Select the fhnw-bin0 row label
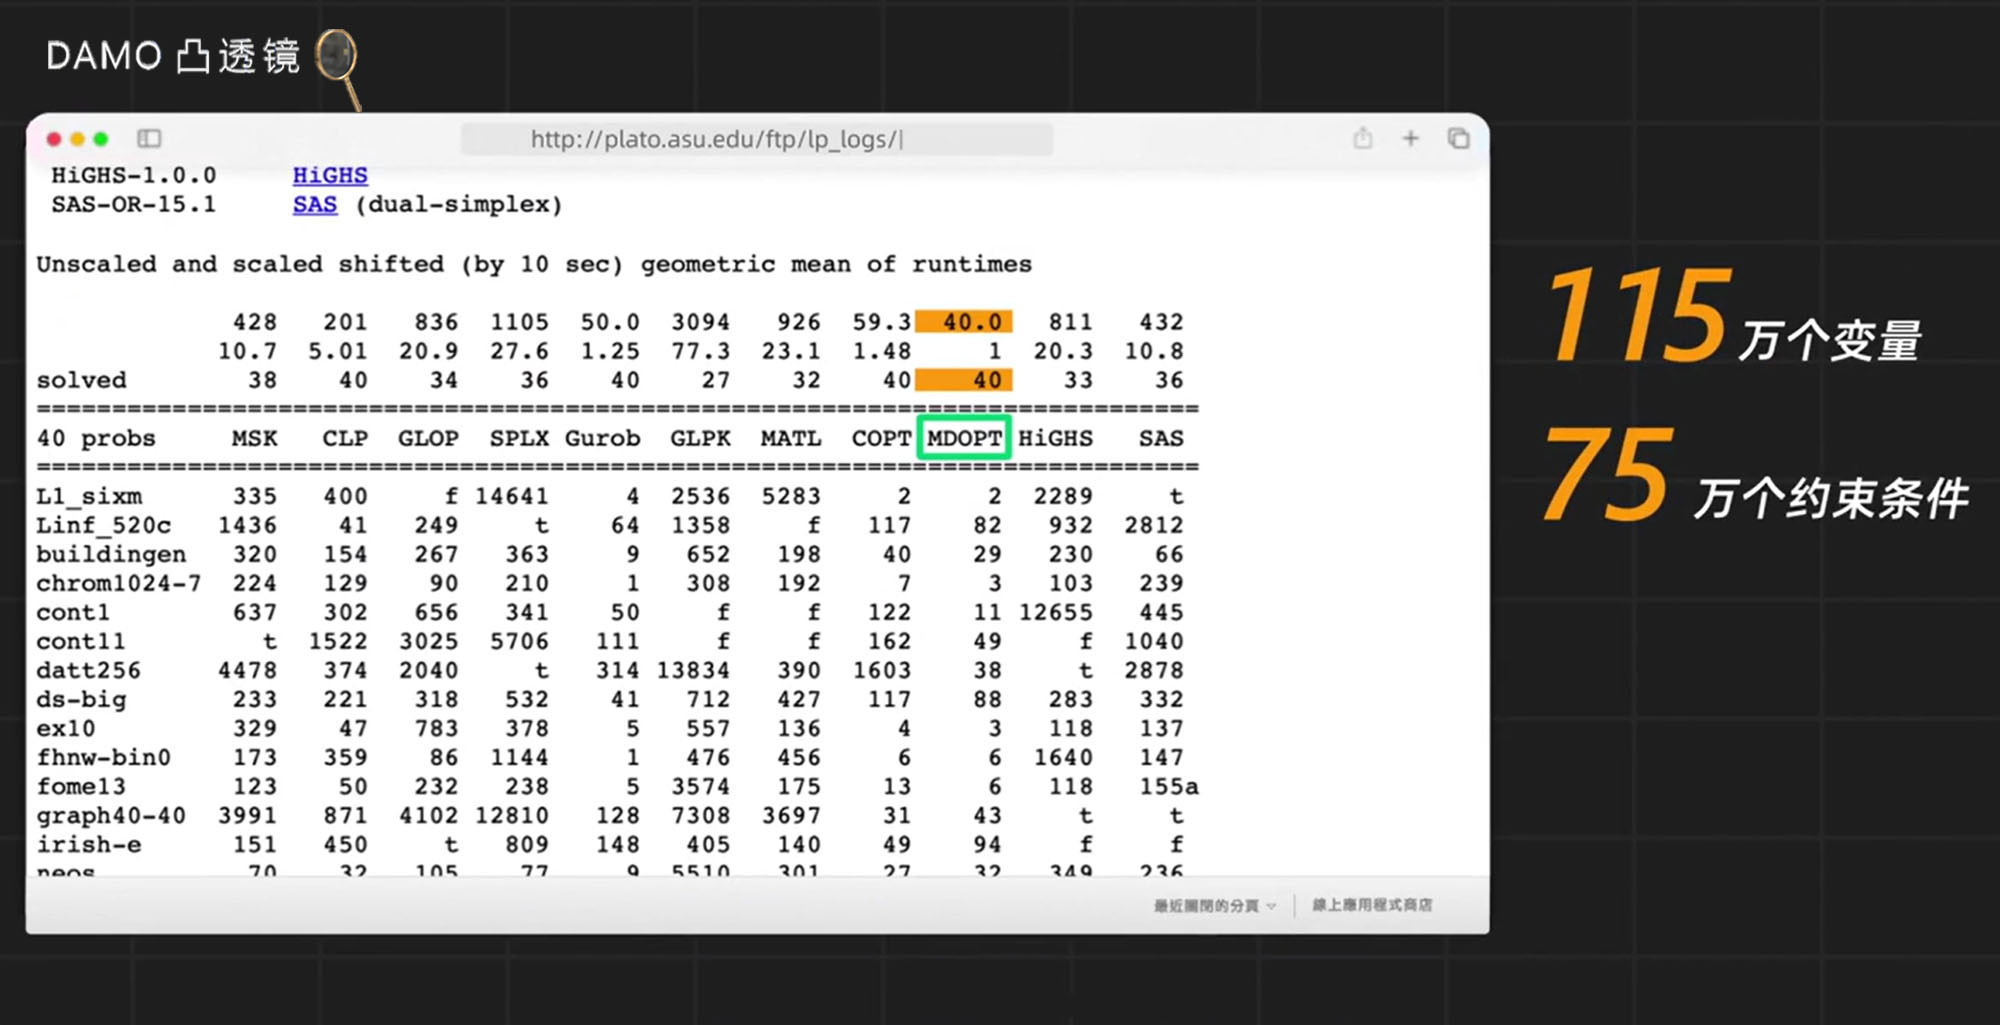Image resolution: width=2000 pixels, height=1025 pixels. [104, 757]
